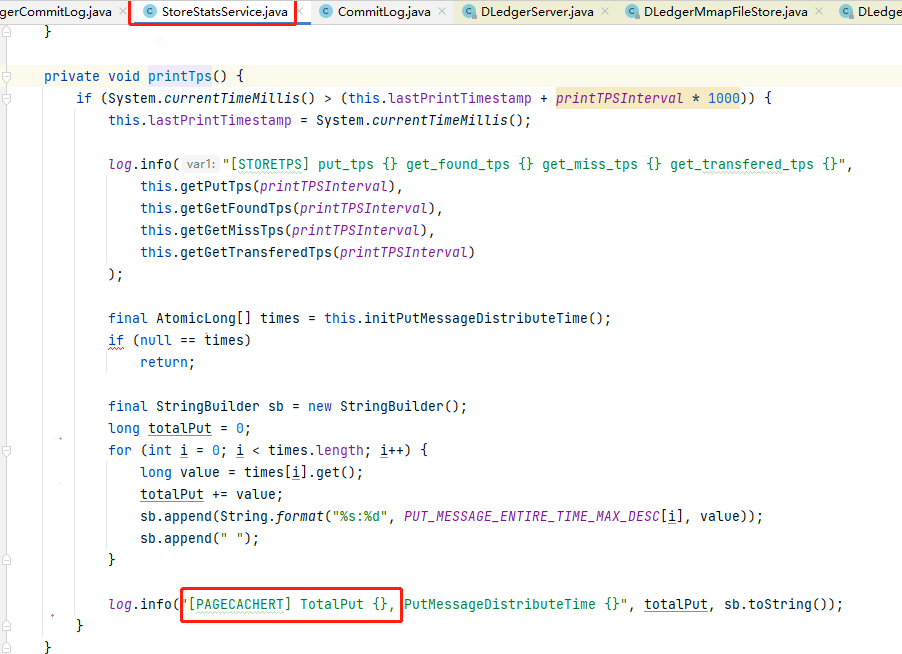
Task: Click the sb.append(" ") line
Action: pyautogui.click(x=200, y=538)
